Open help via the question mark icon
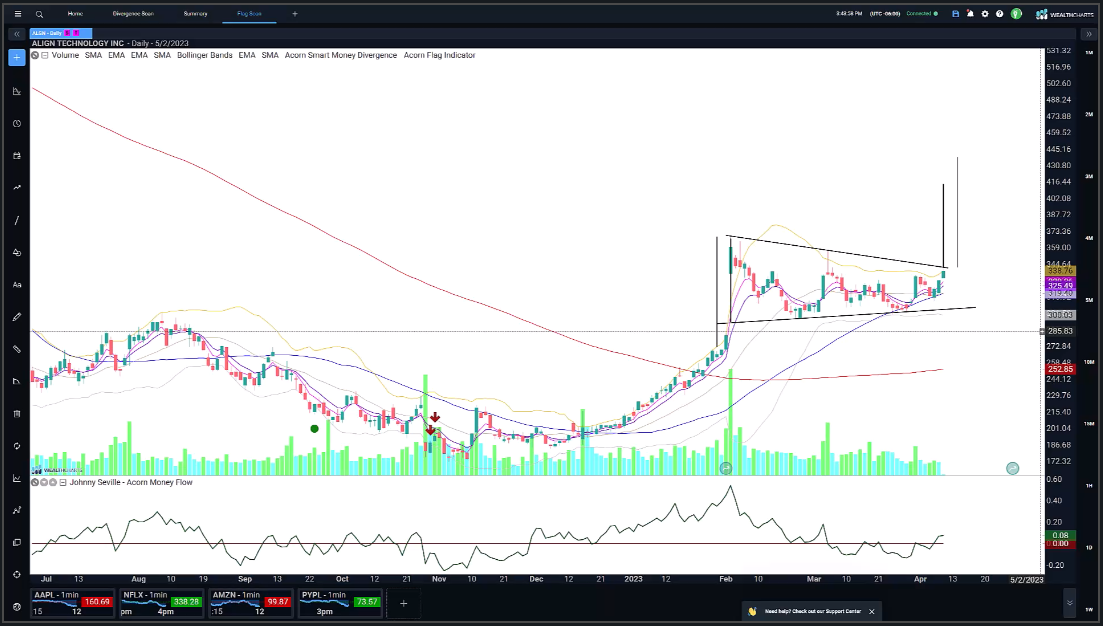 pos(1000,13)
